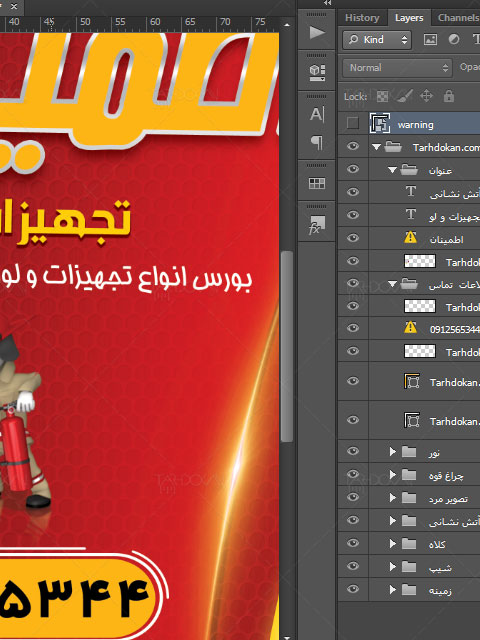Expand the تصویر مرد group
Screen dimensions: 480x640
point(393,498)
